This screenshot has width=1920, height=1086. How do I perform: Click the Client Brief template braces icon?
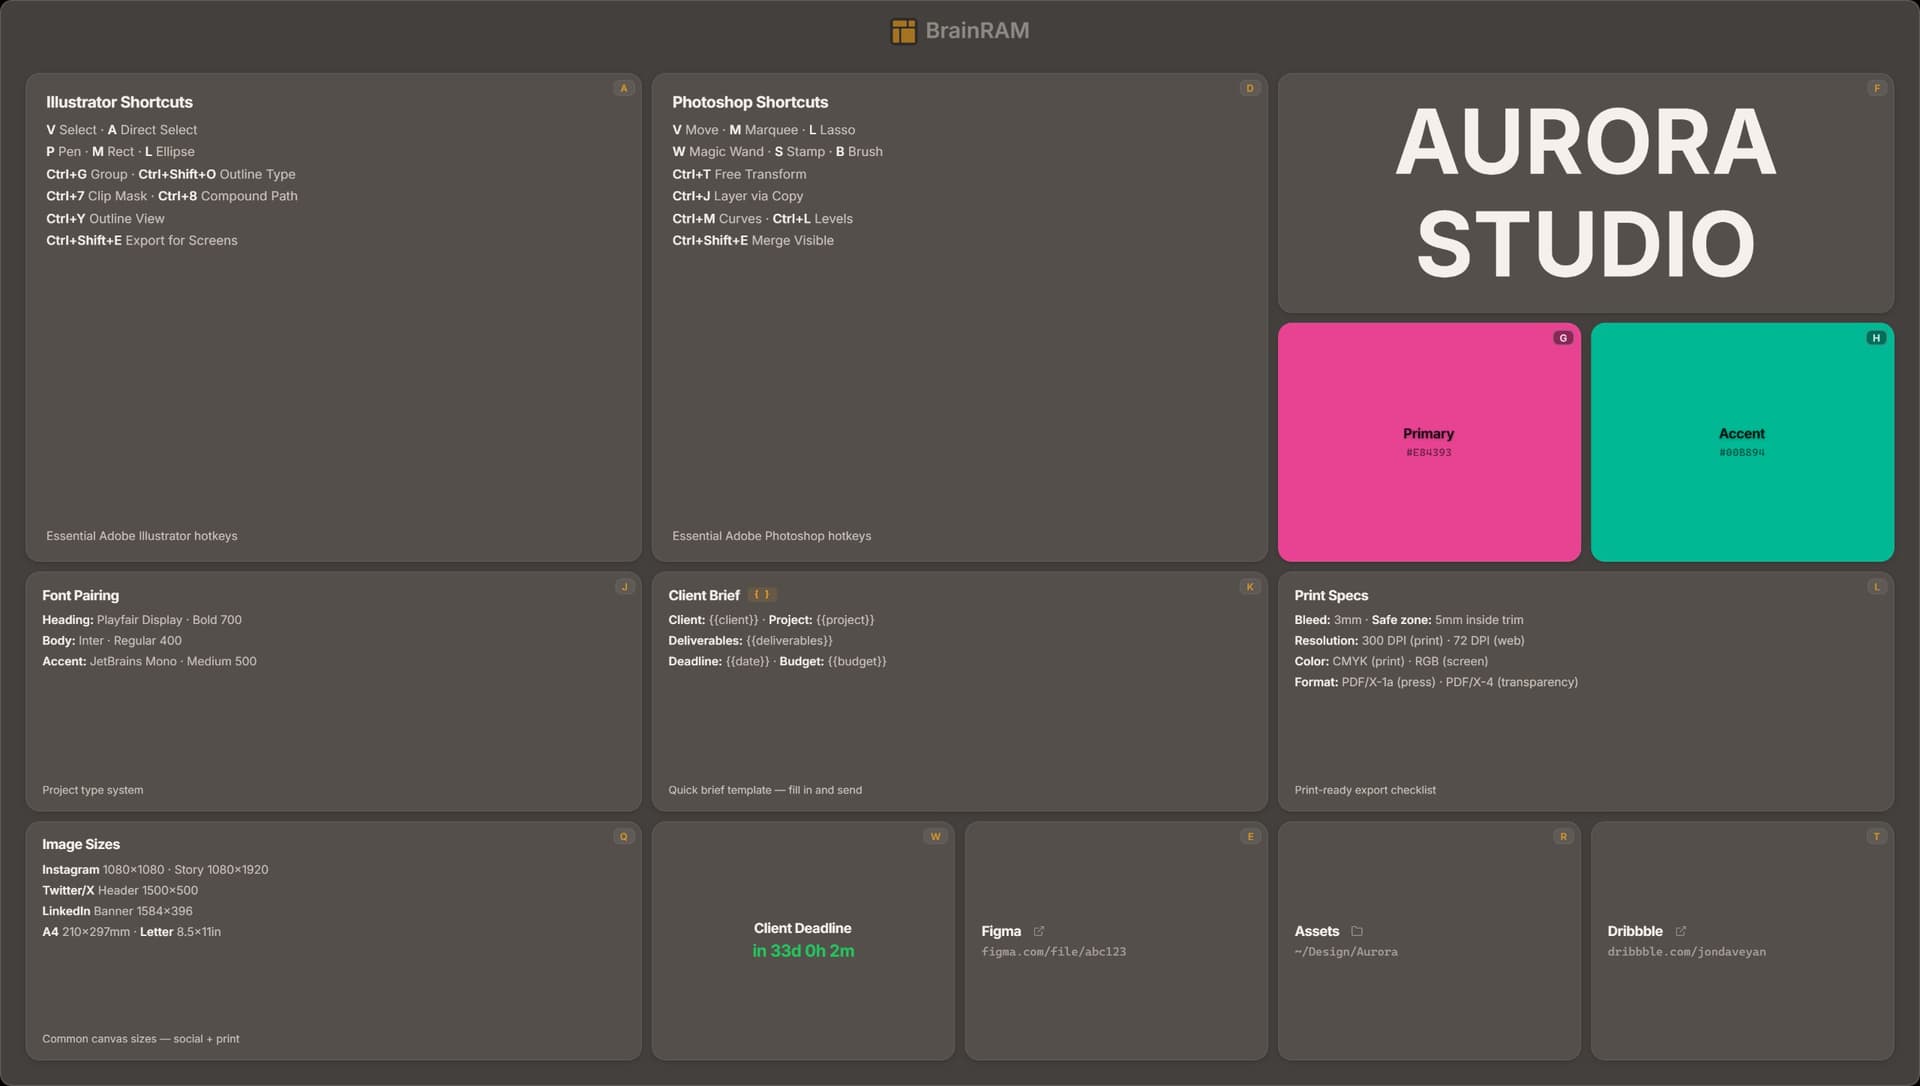point(762,595)
